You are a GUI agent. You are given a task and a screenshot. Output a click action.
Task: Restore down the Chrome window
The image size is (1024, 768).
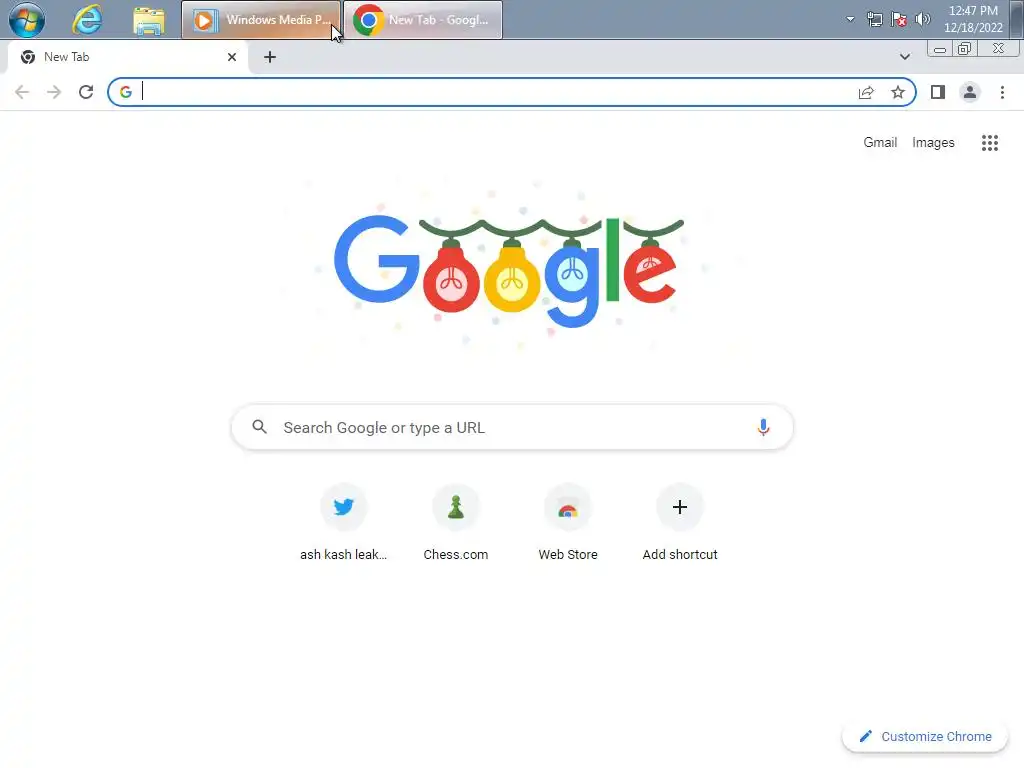click(964, 49)
